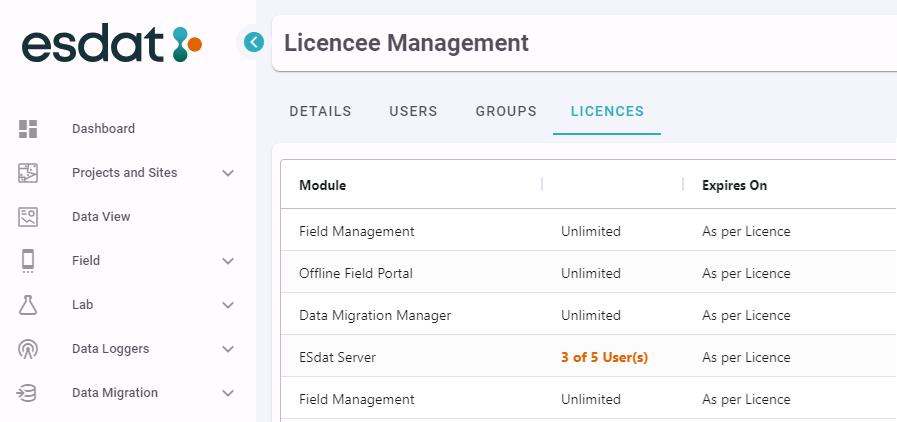Select Data Migration in the sidebar
The width and height of the screenshot is (897, 422).
(x=115, y=393)
